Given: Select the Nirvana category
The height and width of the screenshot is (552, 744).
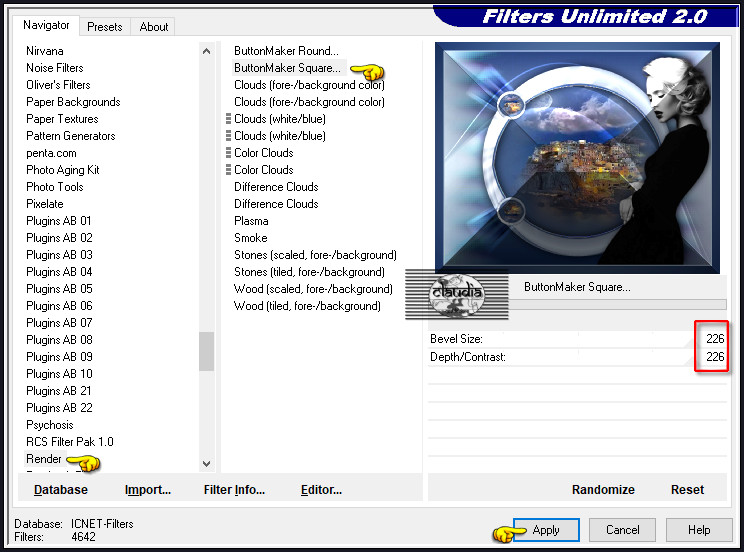Looking at the screenshot, I should (x=45, y=51).
